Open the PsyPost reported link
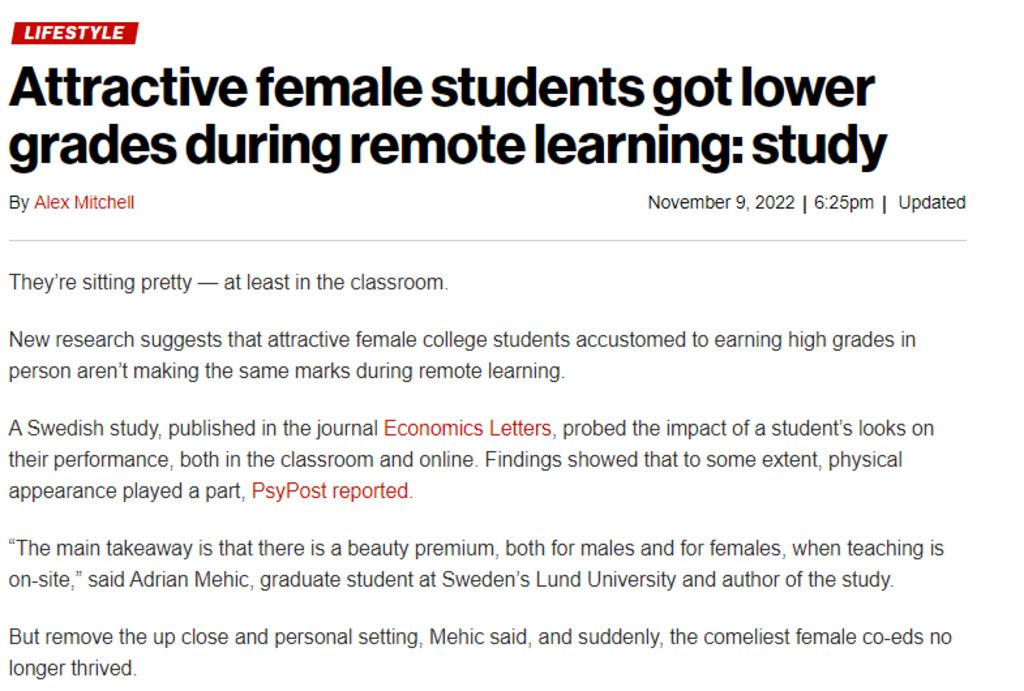The height and width of the screenshot is (691, 1024). click(330, 491)
